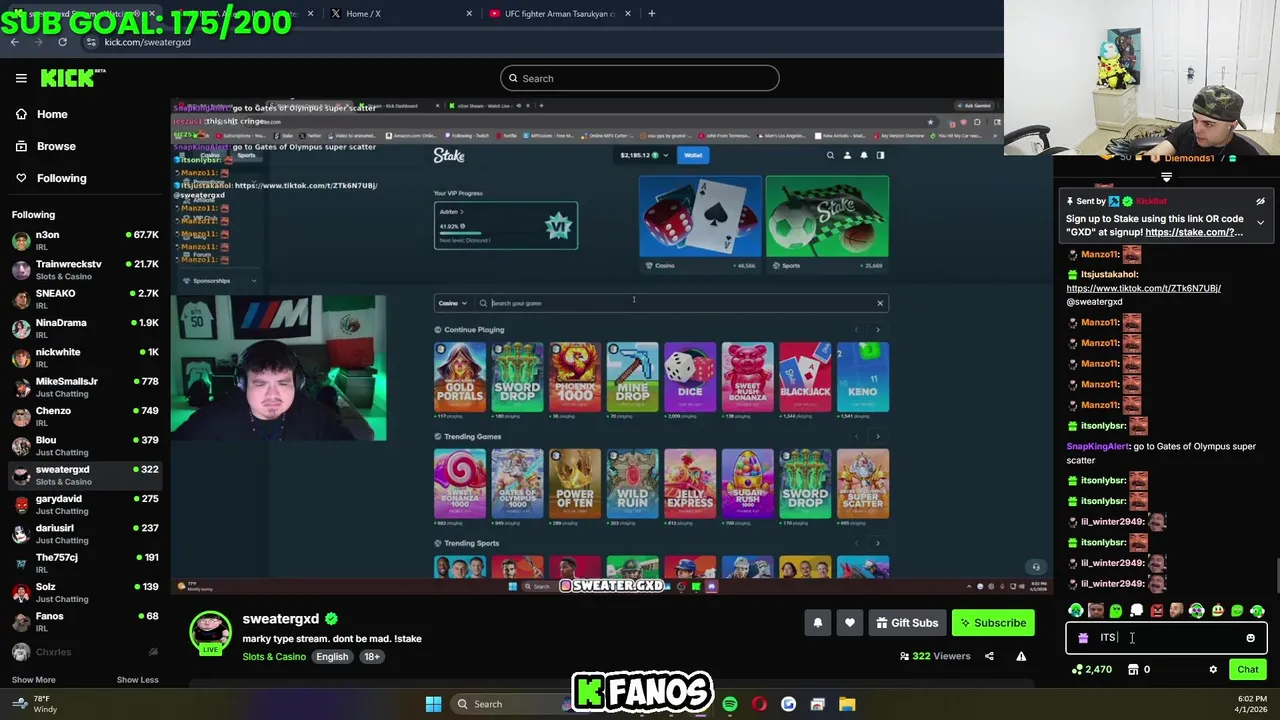Open a new browser tab

tap(651, 14)
